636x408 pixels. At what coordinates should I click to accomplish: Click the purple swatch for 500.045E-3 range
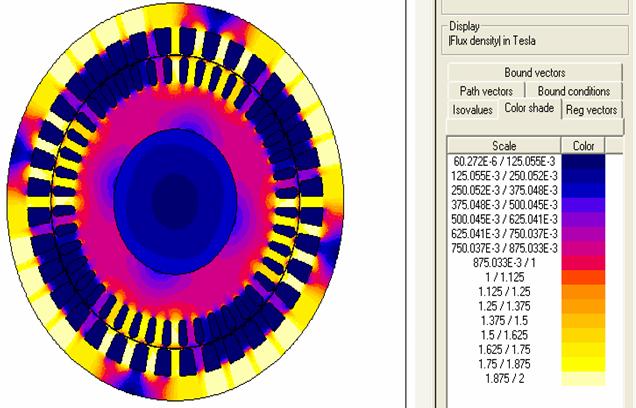pos(583,219)
